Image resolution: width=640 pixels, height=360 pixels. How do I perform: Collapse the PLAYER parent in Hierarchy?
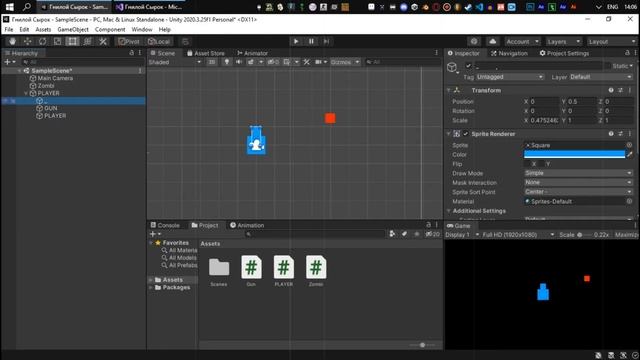(x=27, y=93)
